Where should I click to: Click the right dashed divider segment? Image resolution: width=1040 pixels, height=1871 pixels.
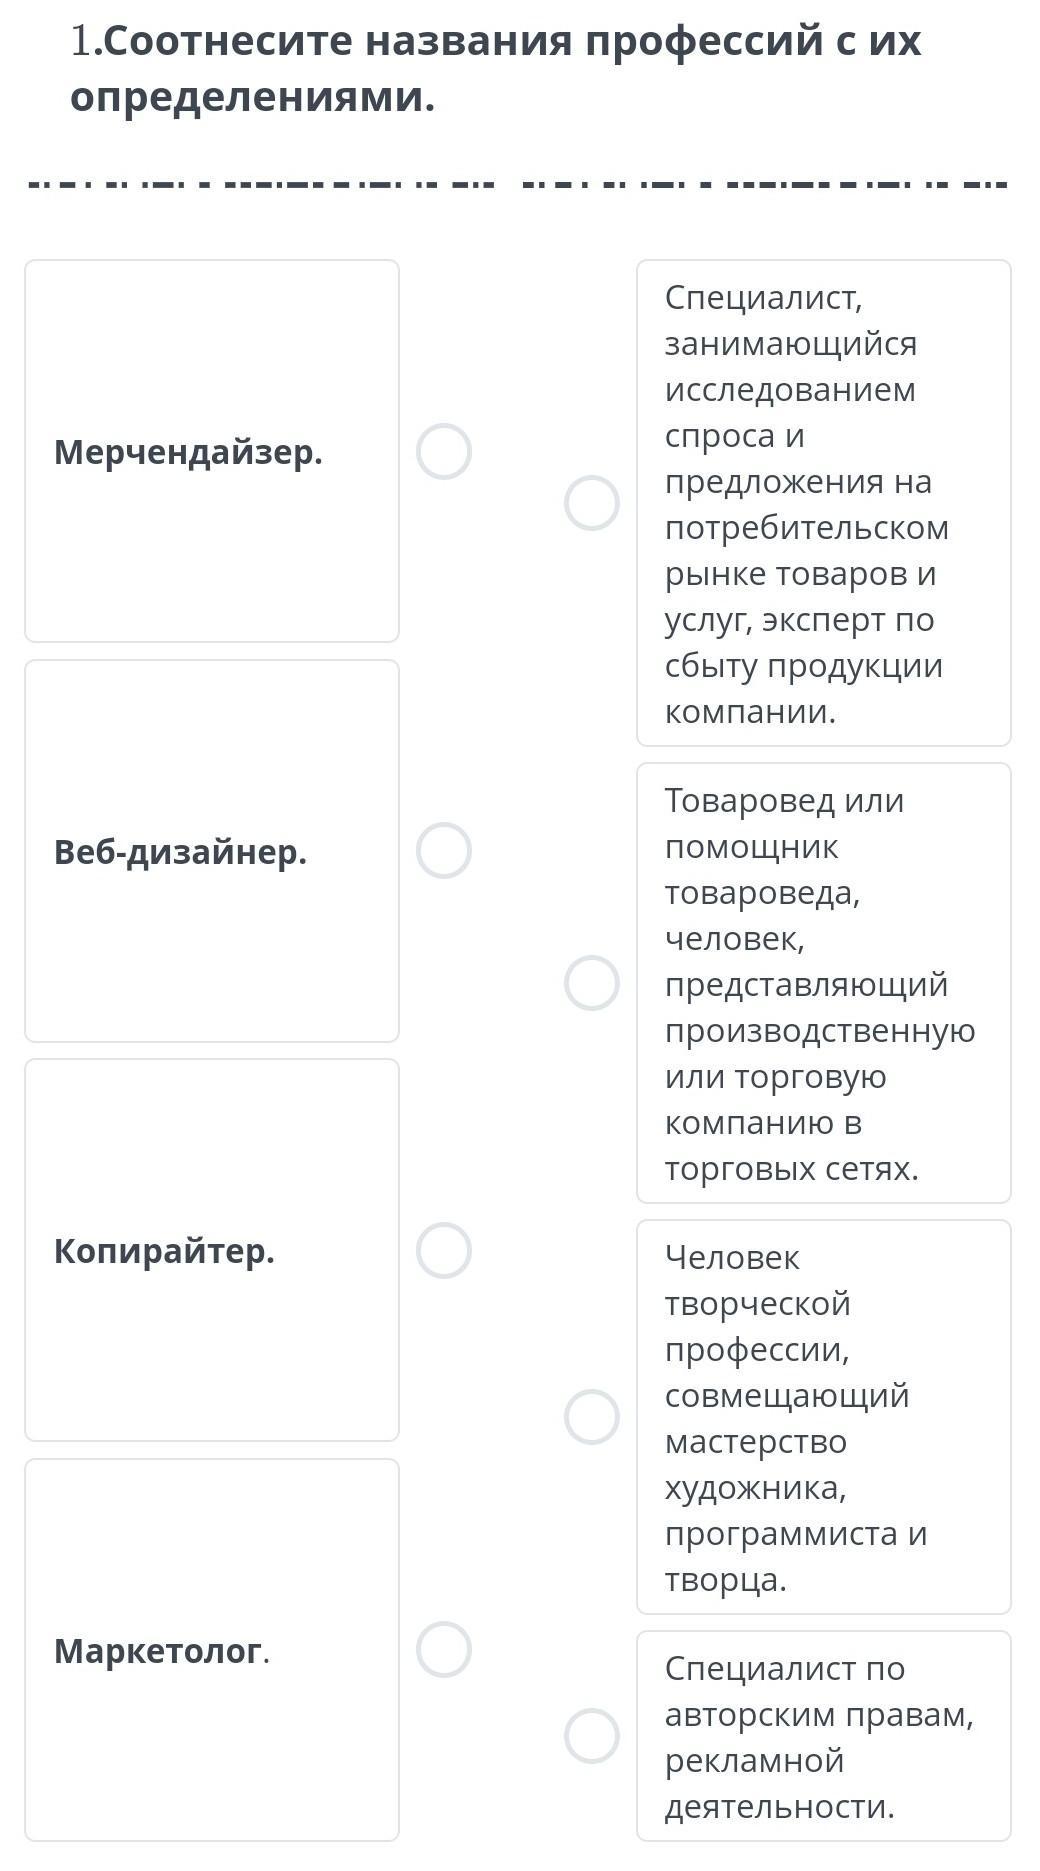[765, 185]
